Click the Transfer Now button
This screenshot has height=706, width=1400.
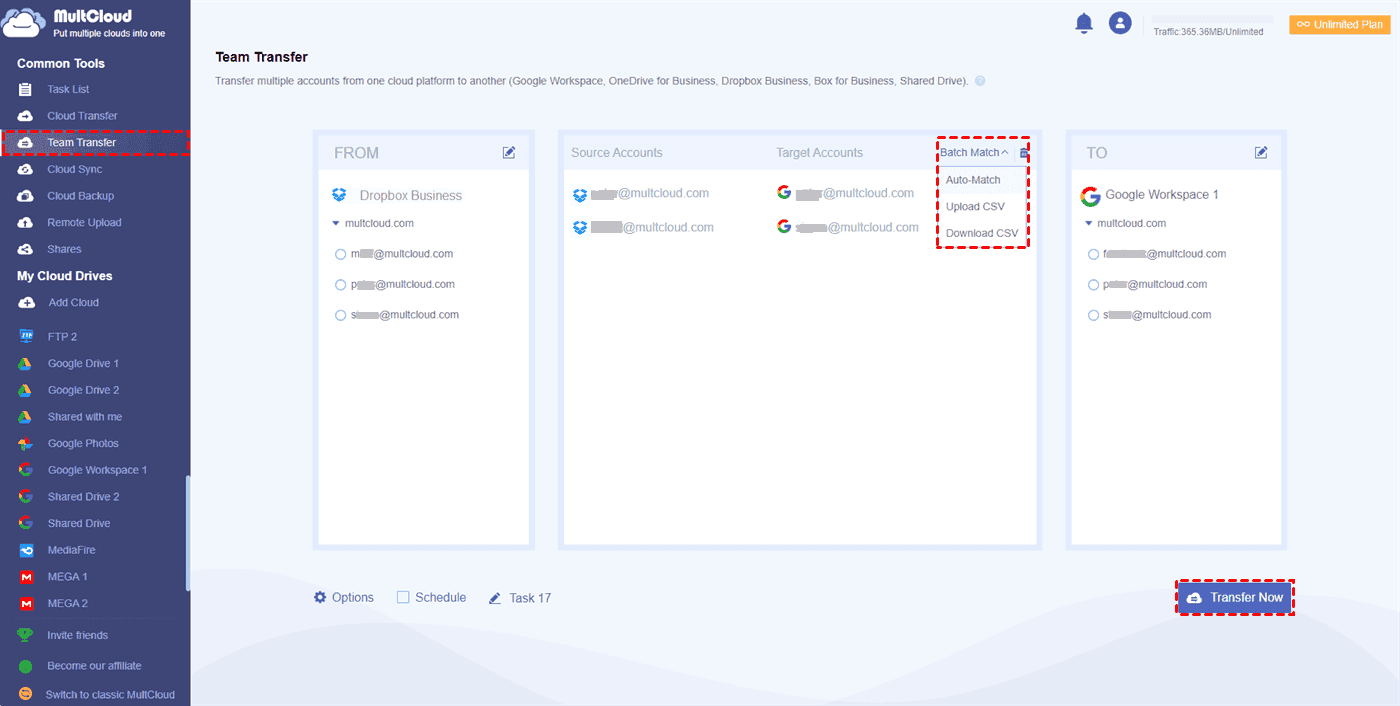(1235, 597)
